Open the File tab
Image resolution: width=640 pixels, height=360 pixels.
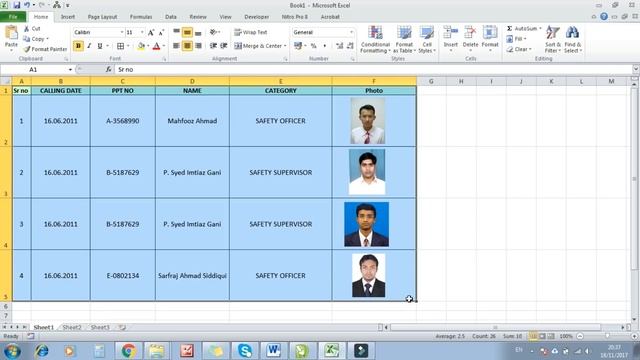click(13, 17)
